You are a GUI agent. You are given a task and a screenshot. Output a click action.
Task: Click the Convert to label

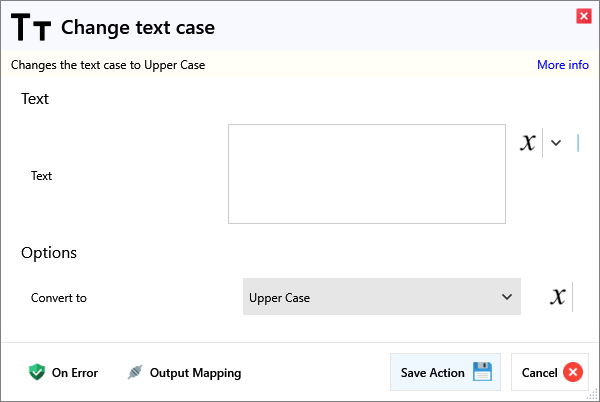59,298
